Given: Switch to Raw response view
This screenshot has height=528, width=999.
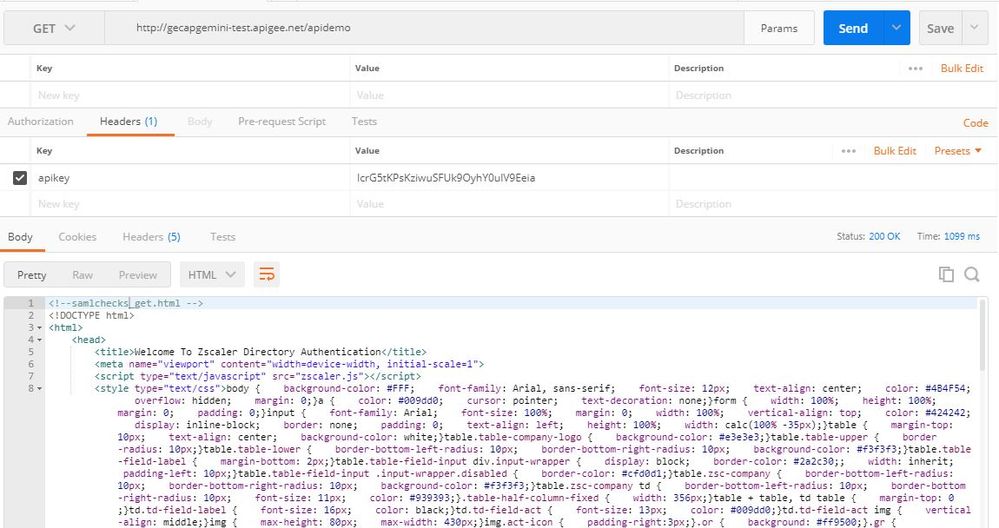Looking at the screenshot, I should tap(82, 275).
